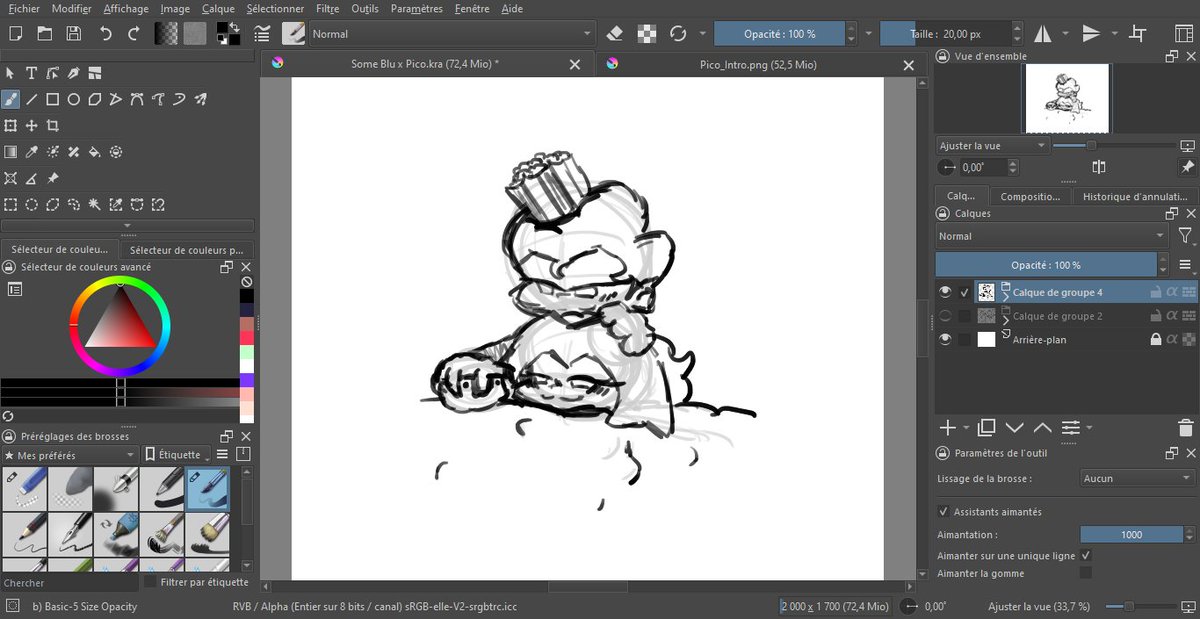Image resolution: width=1200 pixels, height=619 pixels.
Task: Open an existing document icon
Action: click(x=45, y=34)
